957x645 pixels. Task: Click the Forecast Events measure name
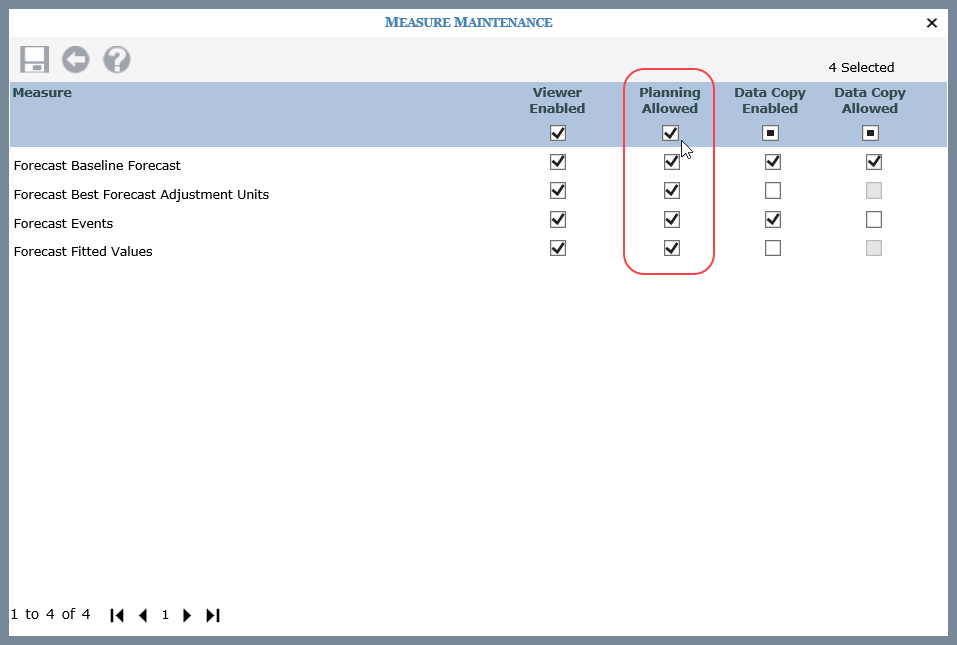coord(63,223)
